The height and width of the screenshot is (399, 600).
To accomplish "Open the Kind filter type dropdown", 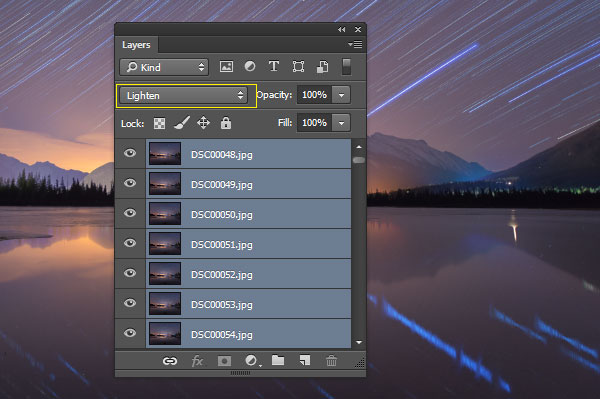I will point(164,67).
